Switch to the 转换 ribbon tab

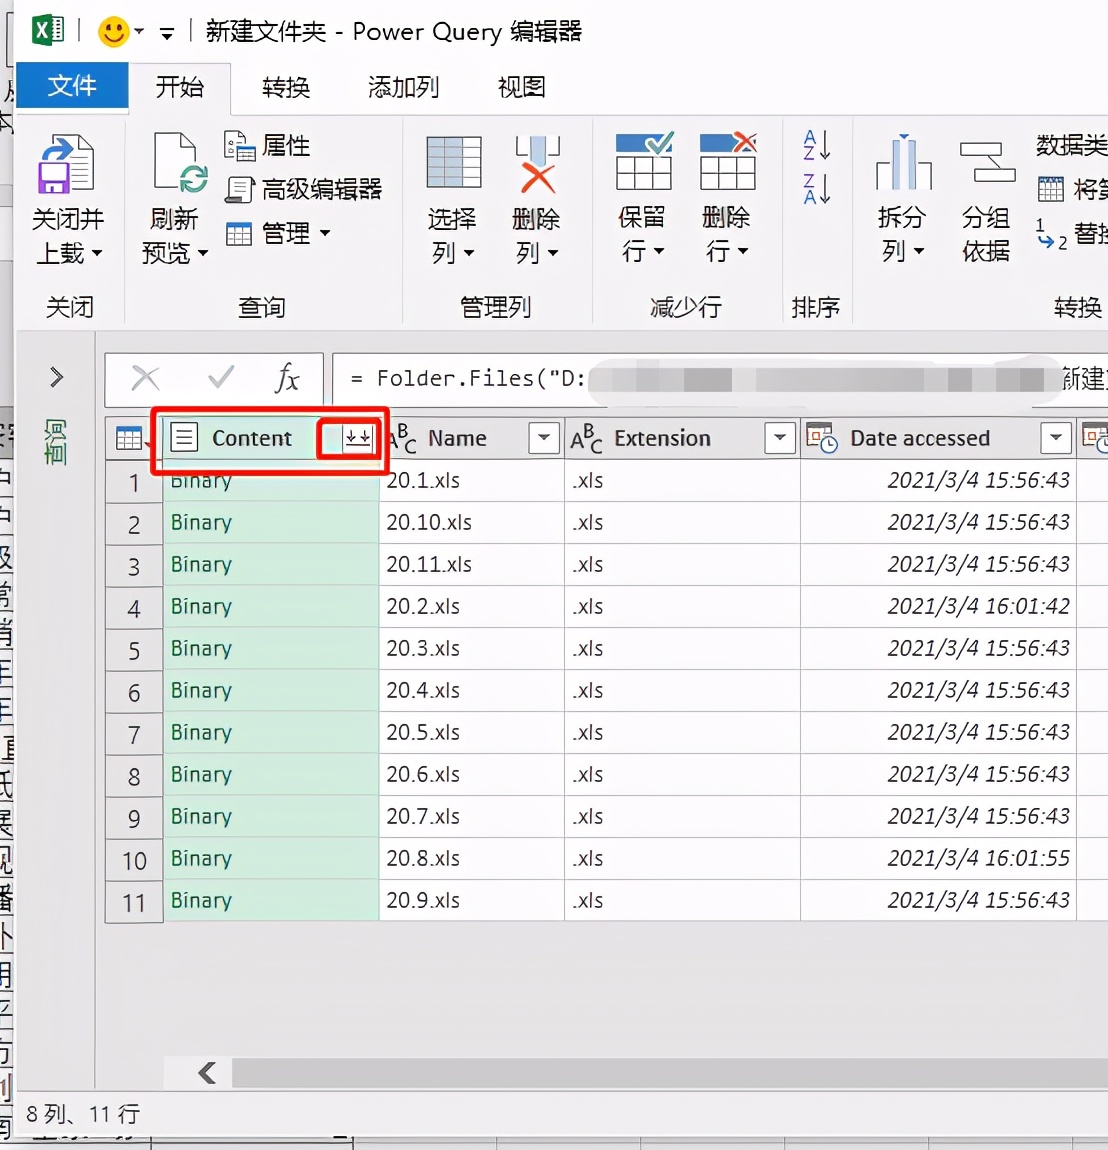pos(286,87)
